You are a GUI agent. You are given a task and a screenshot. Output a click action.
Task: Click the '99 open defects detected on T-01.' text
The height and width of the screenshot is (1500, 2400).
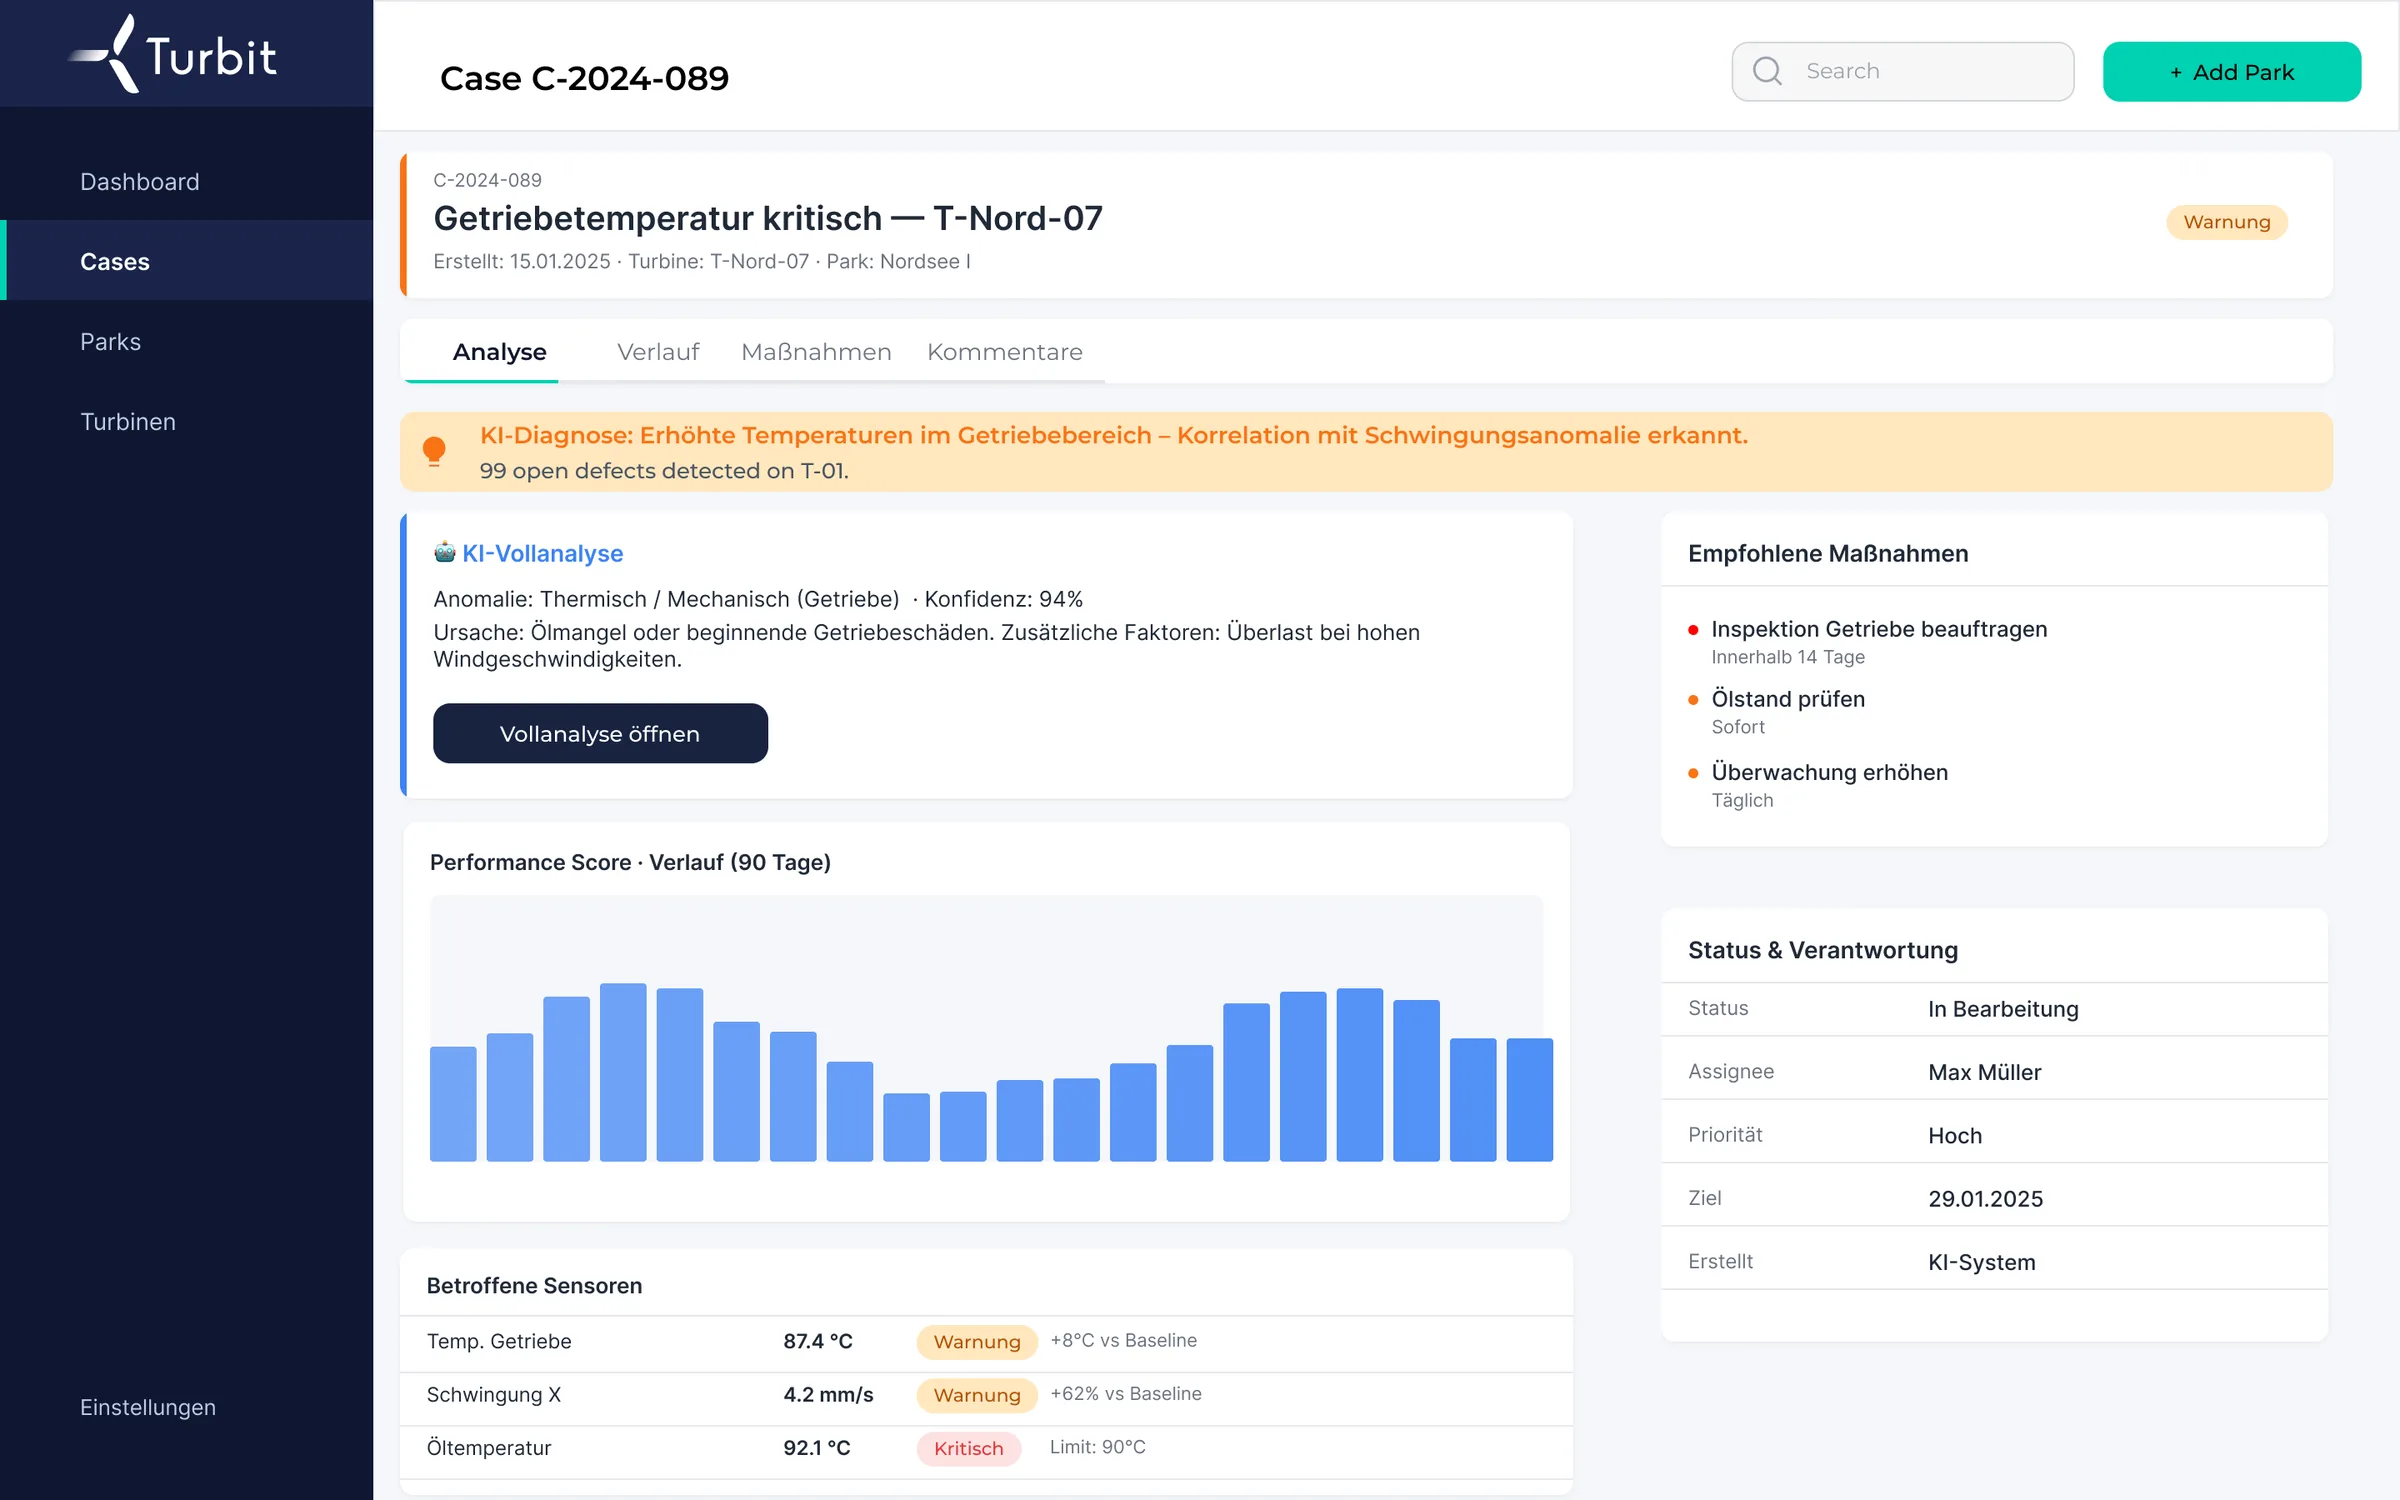click(664, 471)
